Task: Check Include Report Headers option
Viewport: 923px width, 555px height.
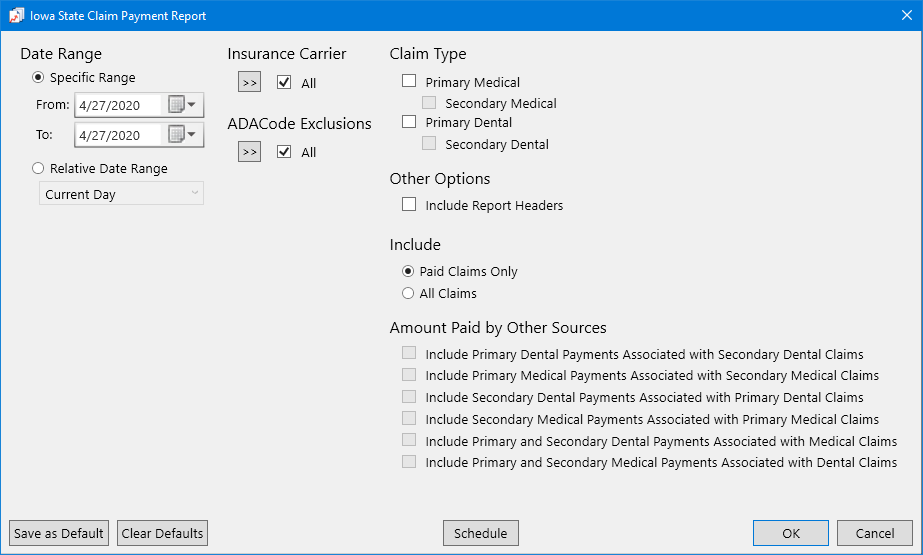Action: click(x=409, y=205)
